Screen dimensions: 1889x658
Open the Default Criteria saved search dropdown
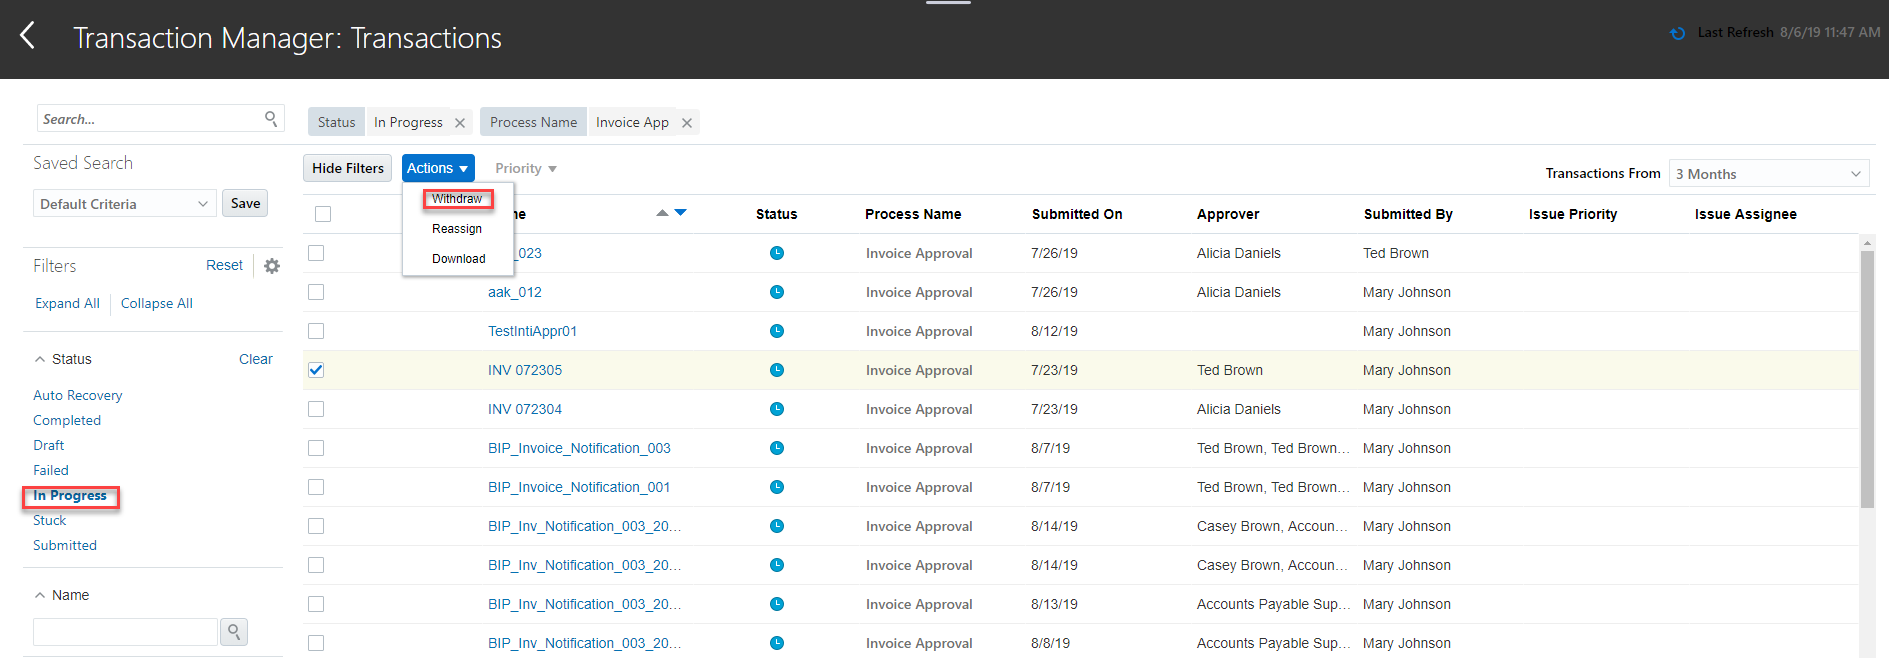(124, 204)
